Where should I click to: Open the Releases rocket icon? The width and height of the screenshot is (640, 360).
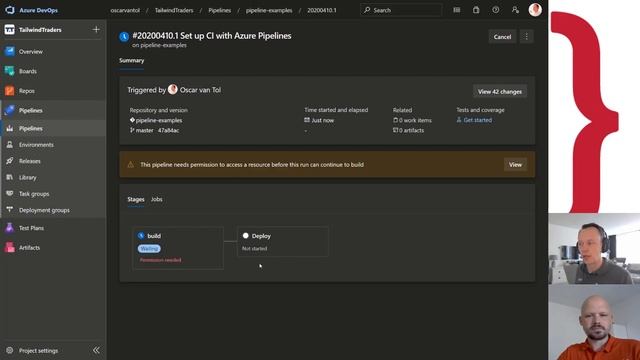(10, 161)
